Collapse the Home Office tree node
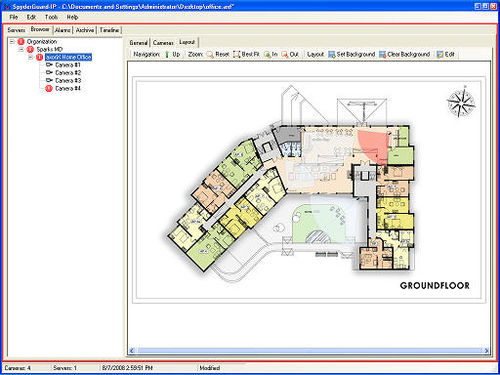 coord(31,57)
